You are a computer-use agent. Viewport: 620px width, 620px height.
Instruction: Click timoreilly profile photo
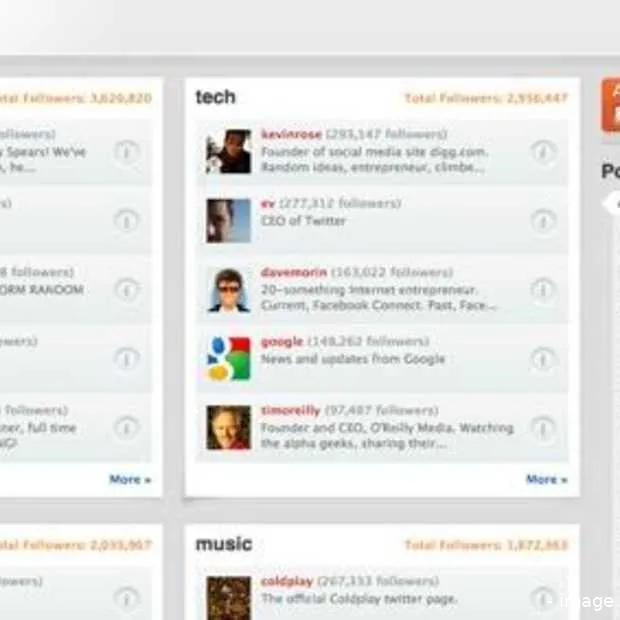pos(228,427)
